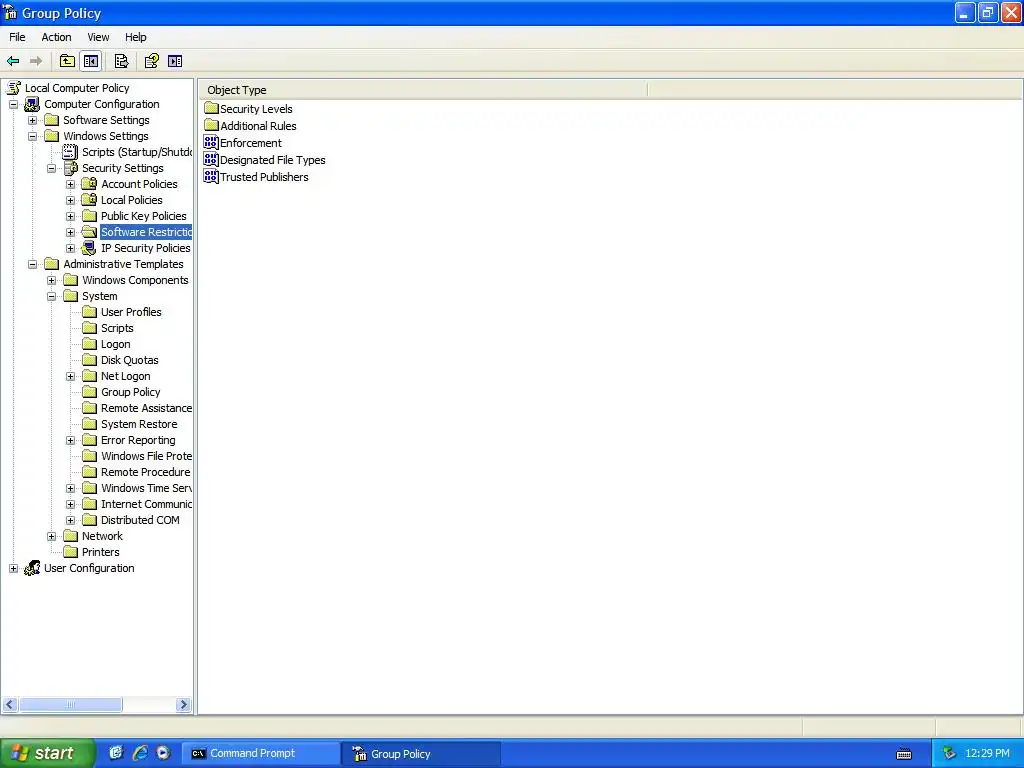Open the Action menu

56,37
